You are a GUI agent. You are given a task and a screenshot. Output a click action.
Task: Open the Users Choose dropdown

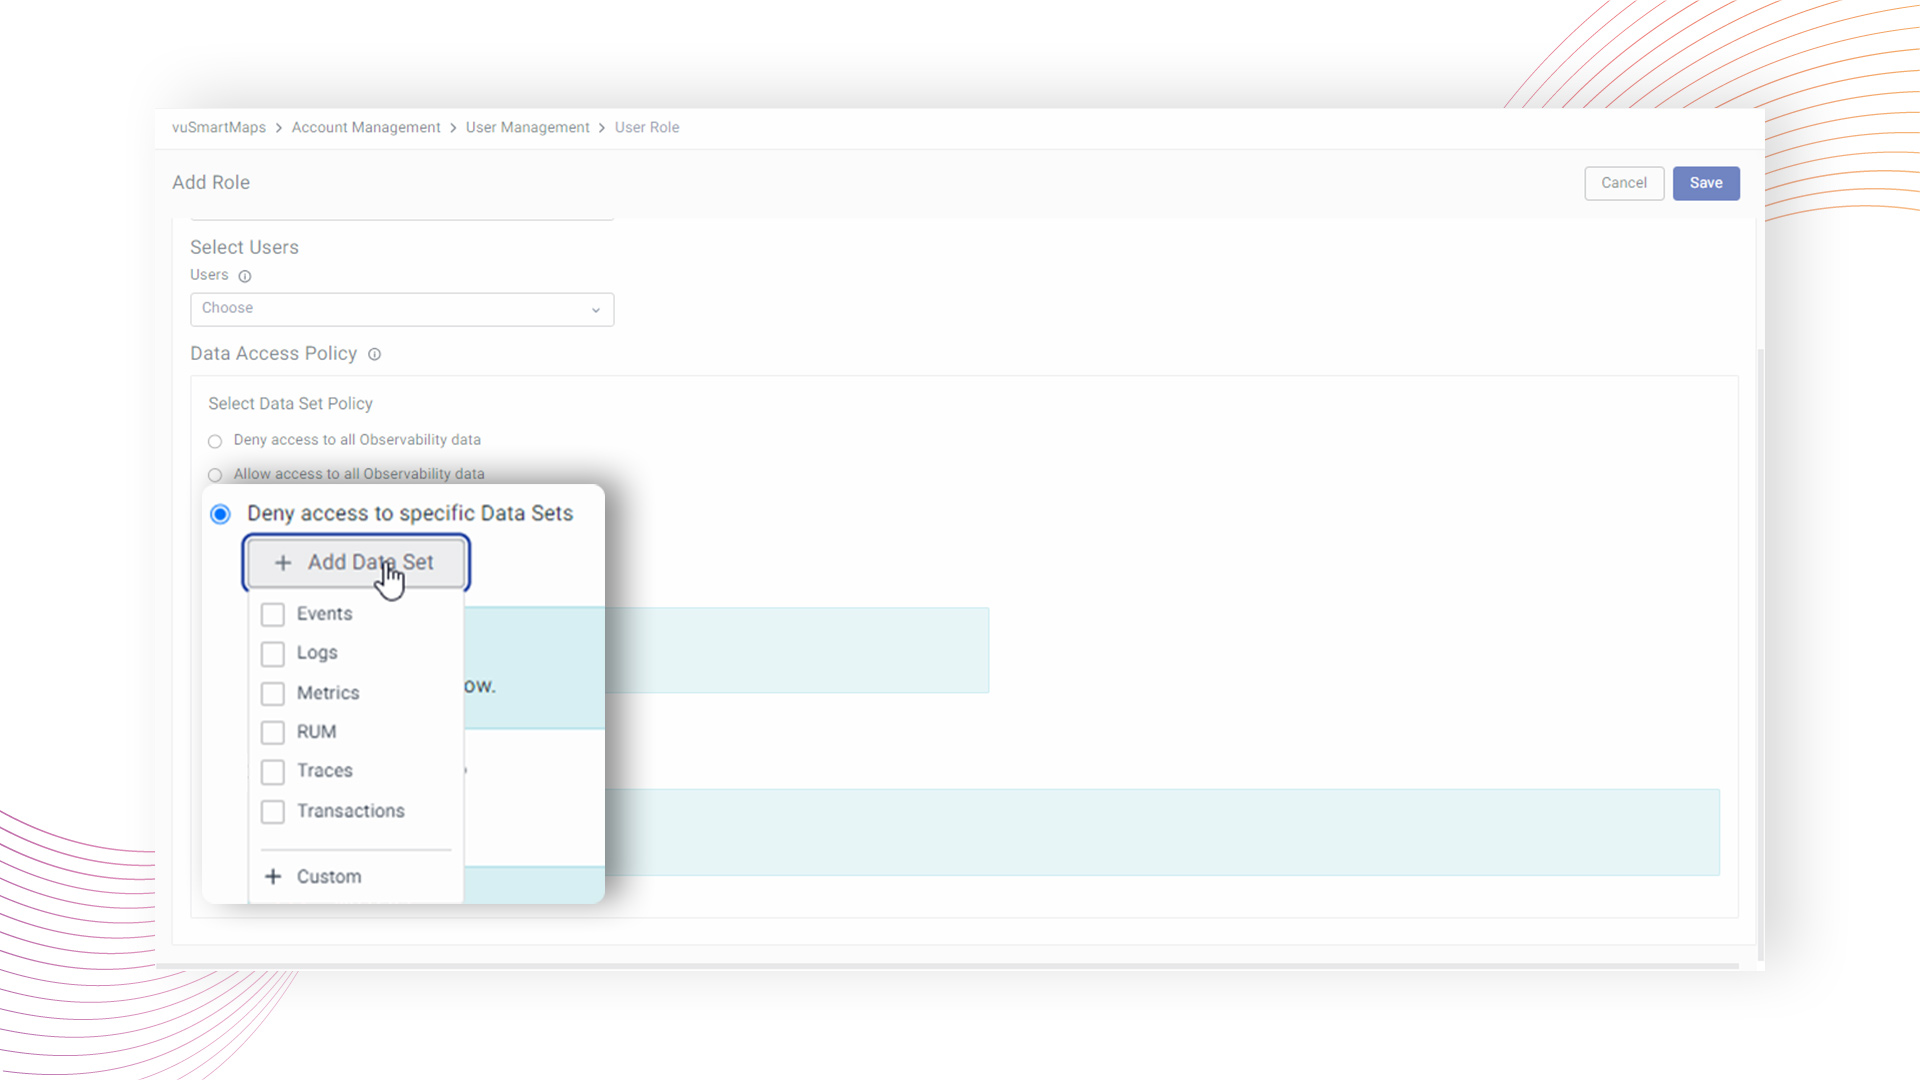coord(402,309)
